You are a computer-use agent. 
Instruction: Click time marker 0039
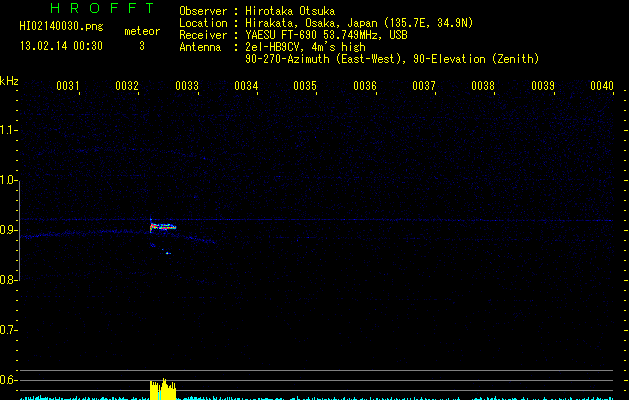[543, 85]
